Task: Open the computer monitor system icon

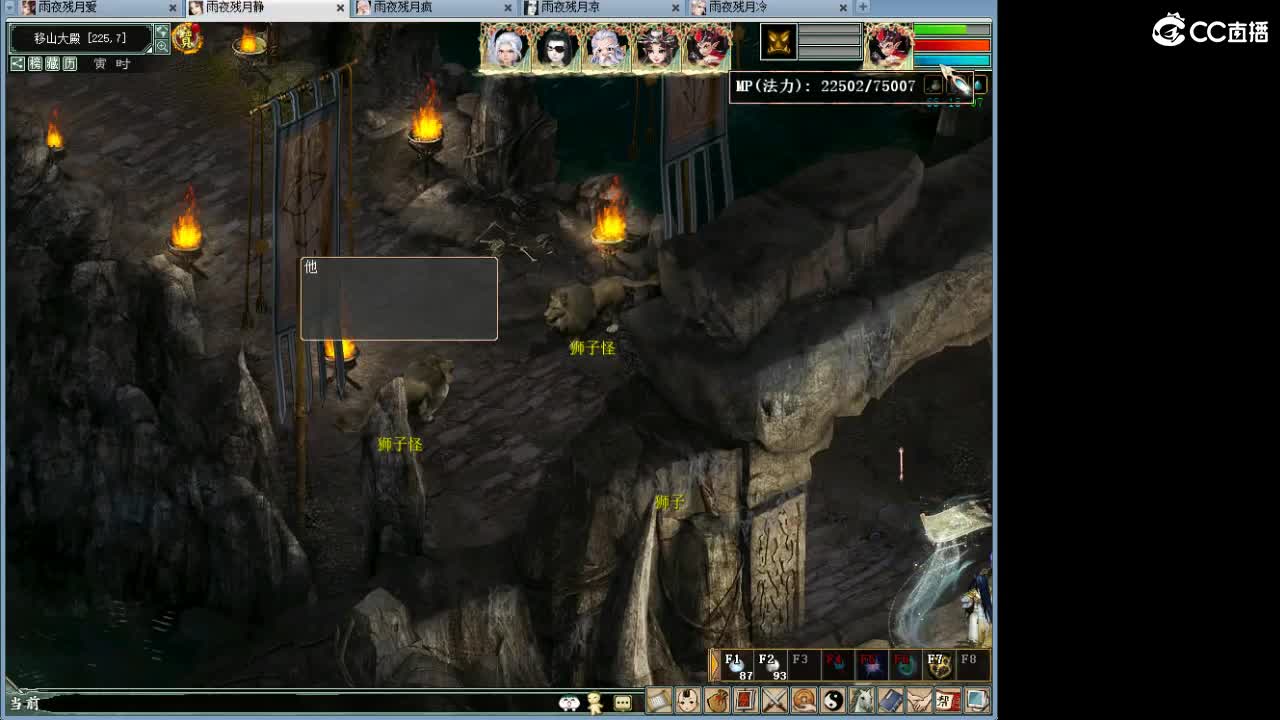Action: click(x=977, y=700)
